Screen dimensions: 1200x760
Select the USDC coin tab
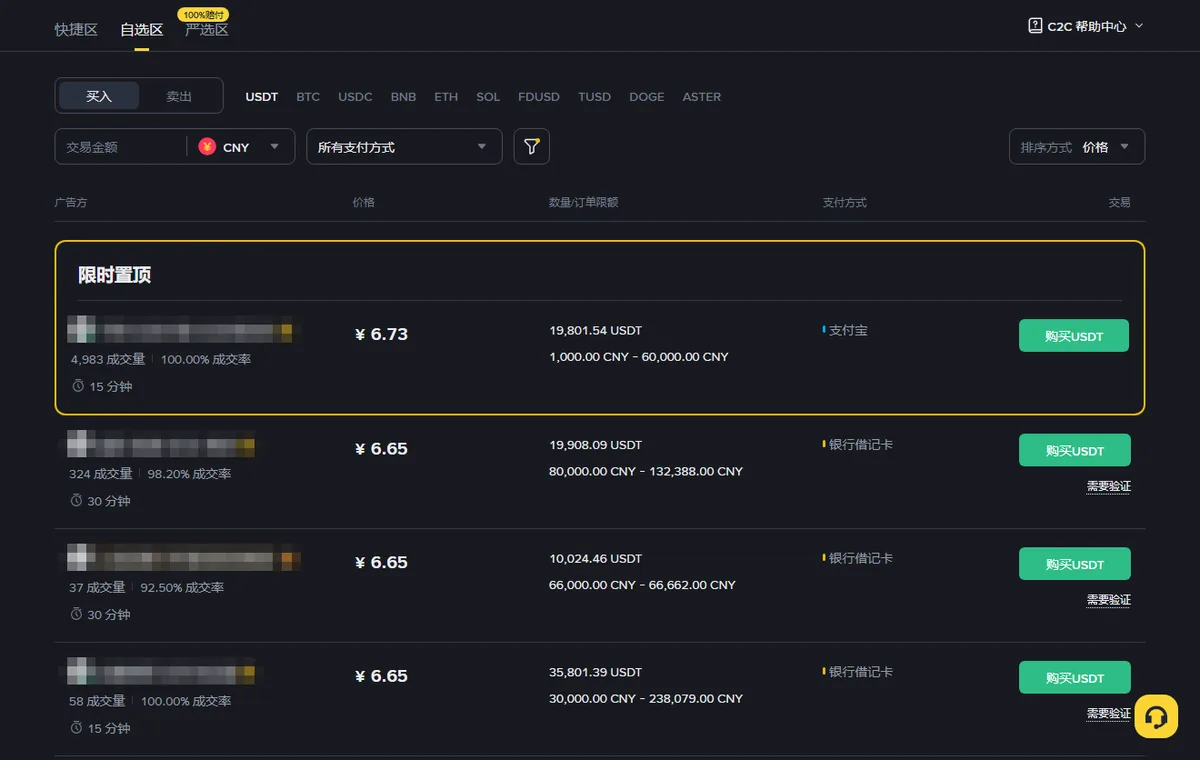tap(355, 97)
